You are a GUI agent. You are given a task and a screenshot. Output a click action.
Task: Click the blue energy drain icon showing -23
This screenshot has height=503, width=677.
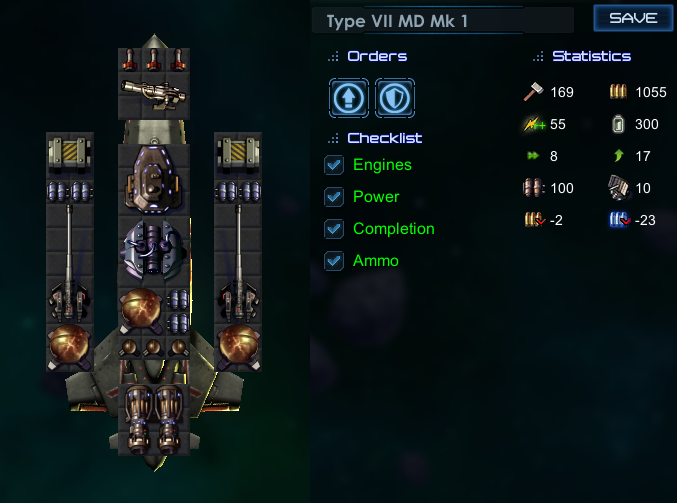(620, 220)
